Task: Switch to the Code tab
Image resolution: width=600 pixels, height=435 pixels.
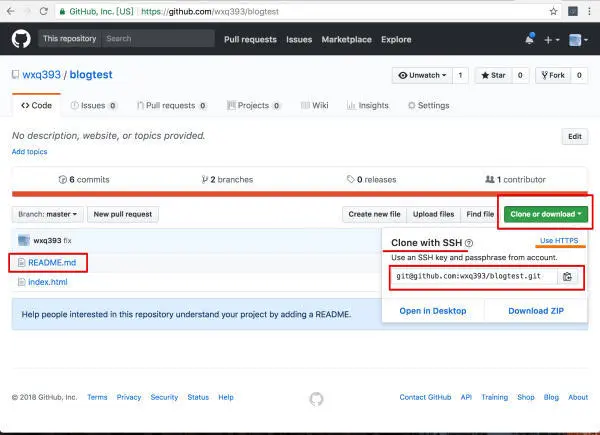Action: point(36,105)
